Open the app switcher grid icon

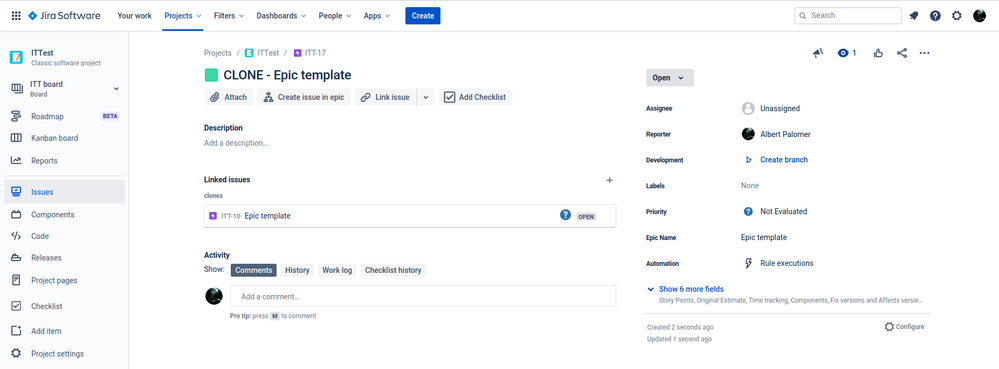(16, 16)
